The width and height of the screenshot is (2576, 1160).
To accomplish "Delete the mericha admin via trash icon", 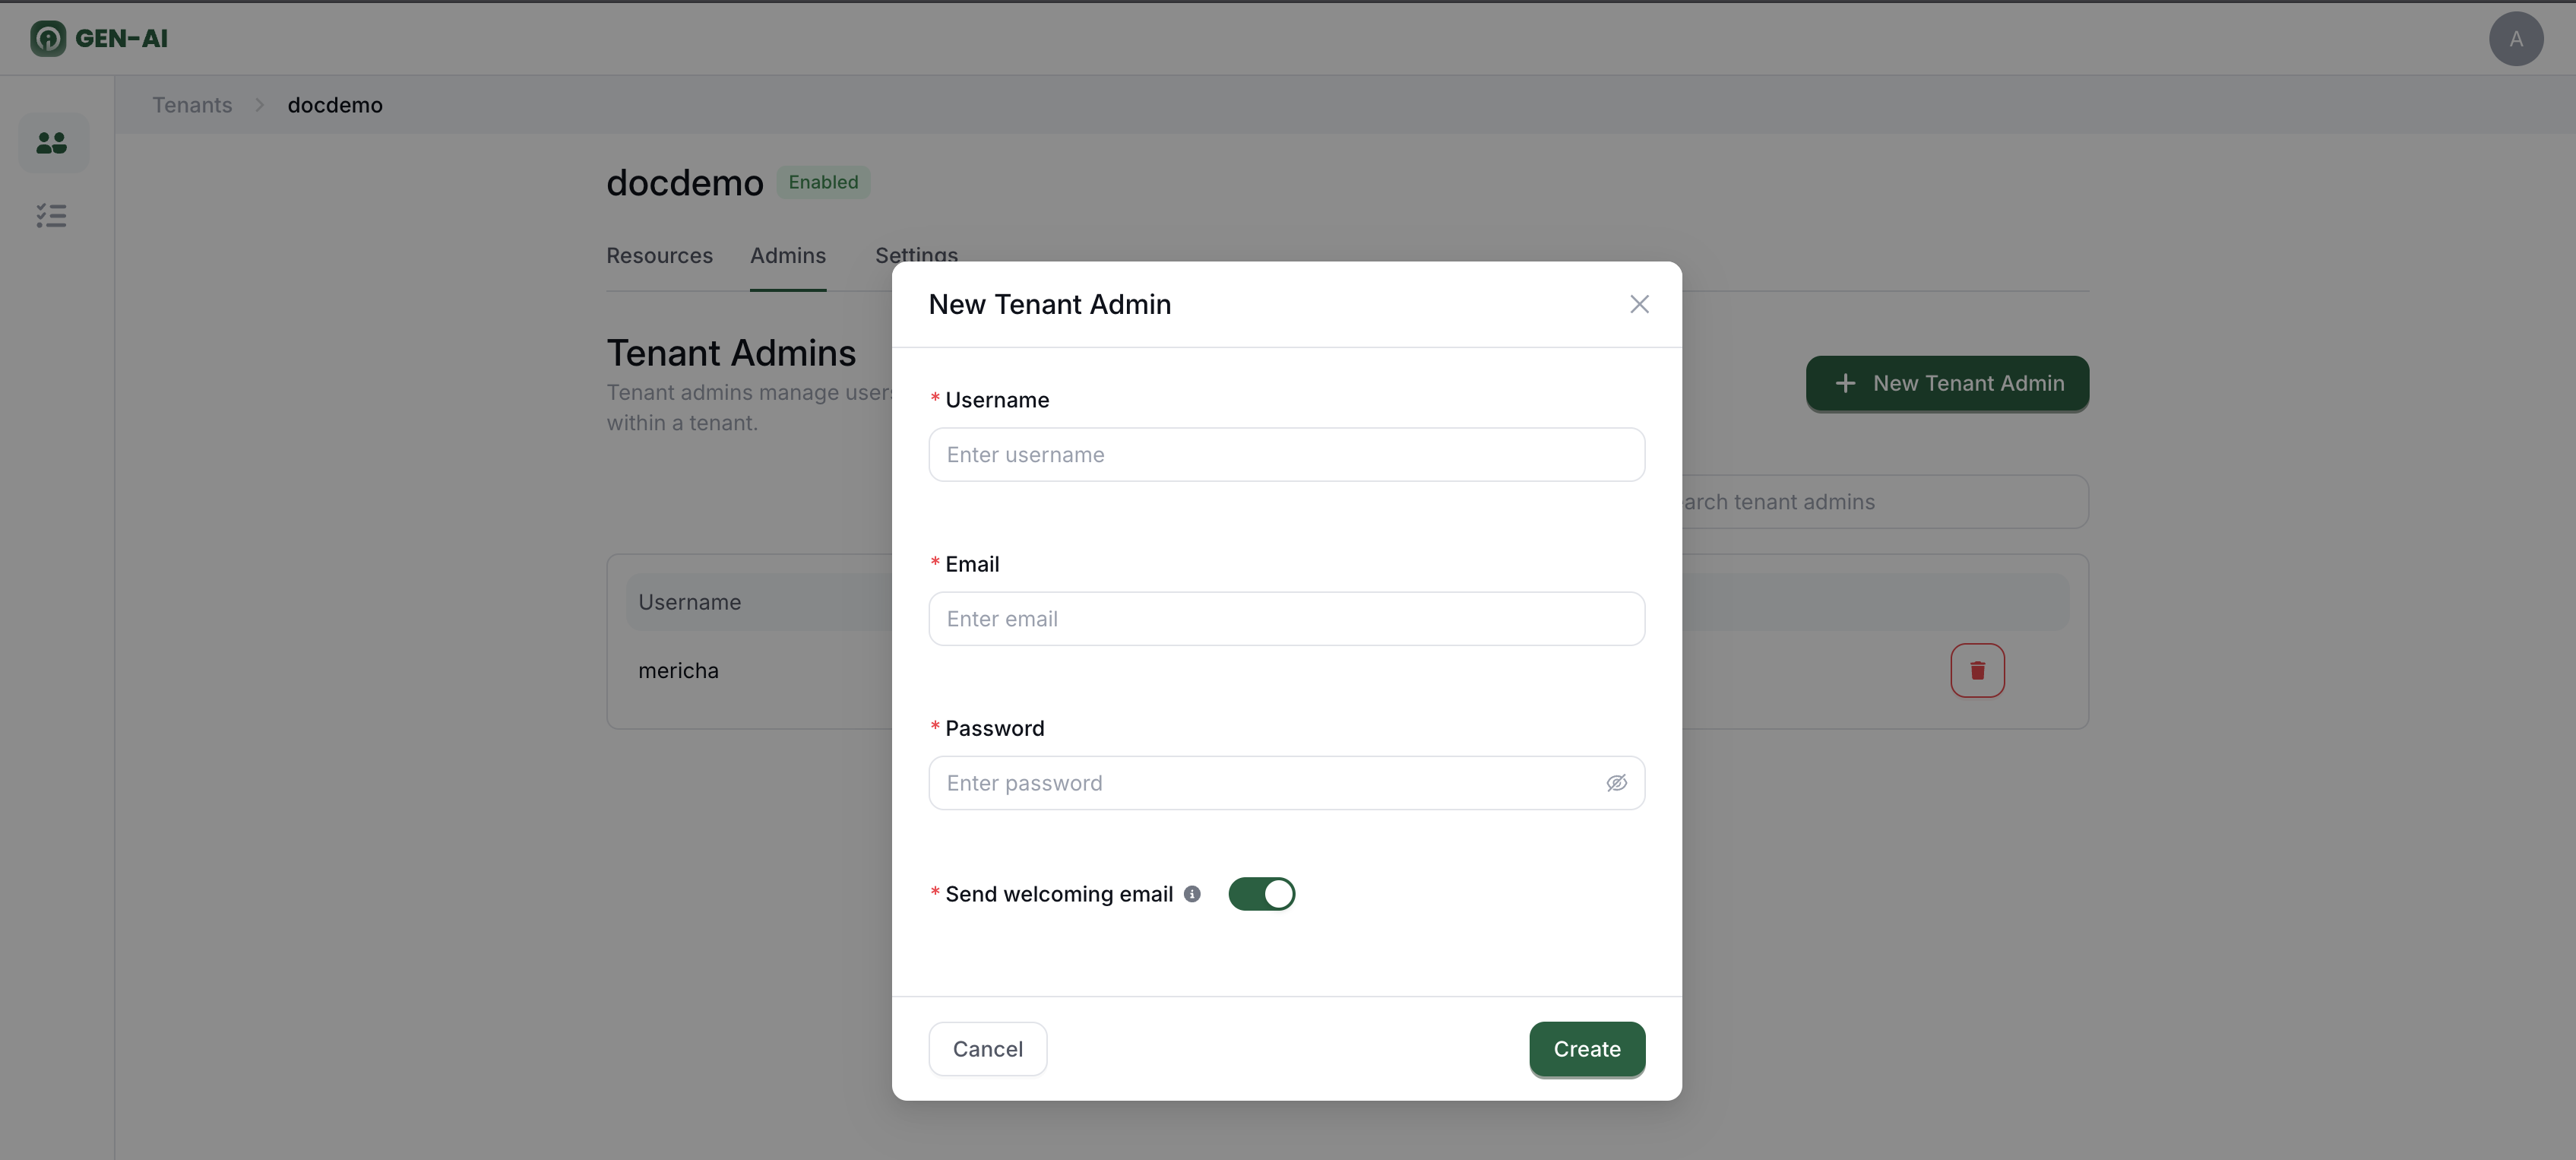I will click(x=1976, y=670).
